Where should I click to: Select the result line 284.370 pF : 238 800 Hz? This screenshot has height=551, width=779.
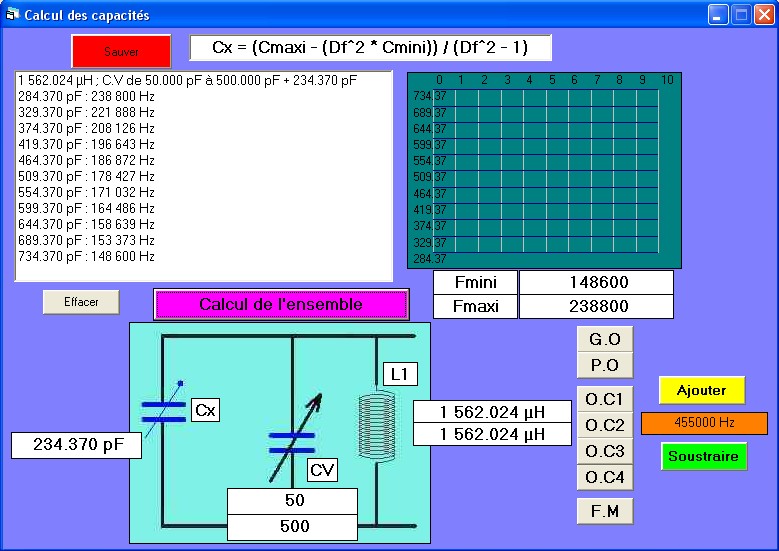pos(86,96)
